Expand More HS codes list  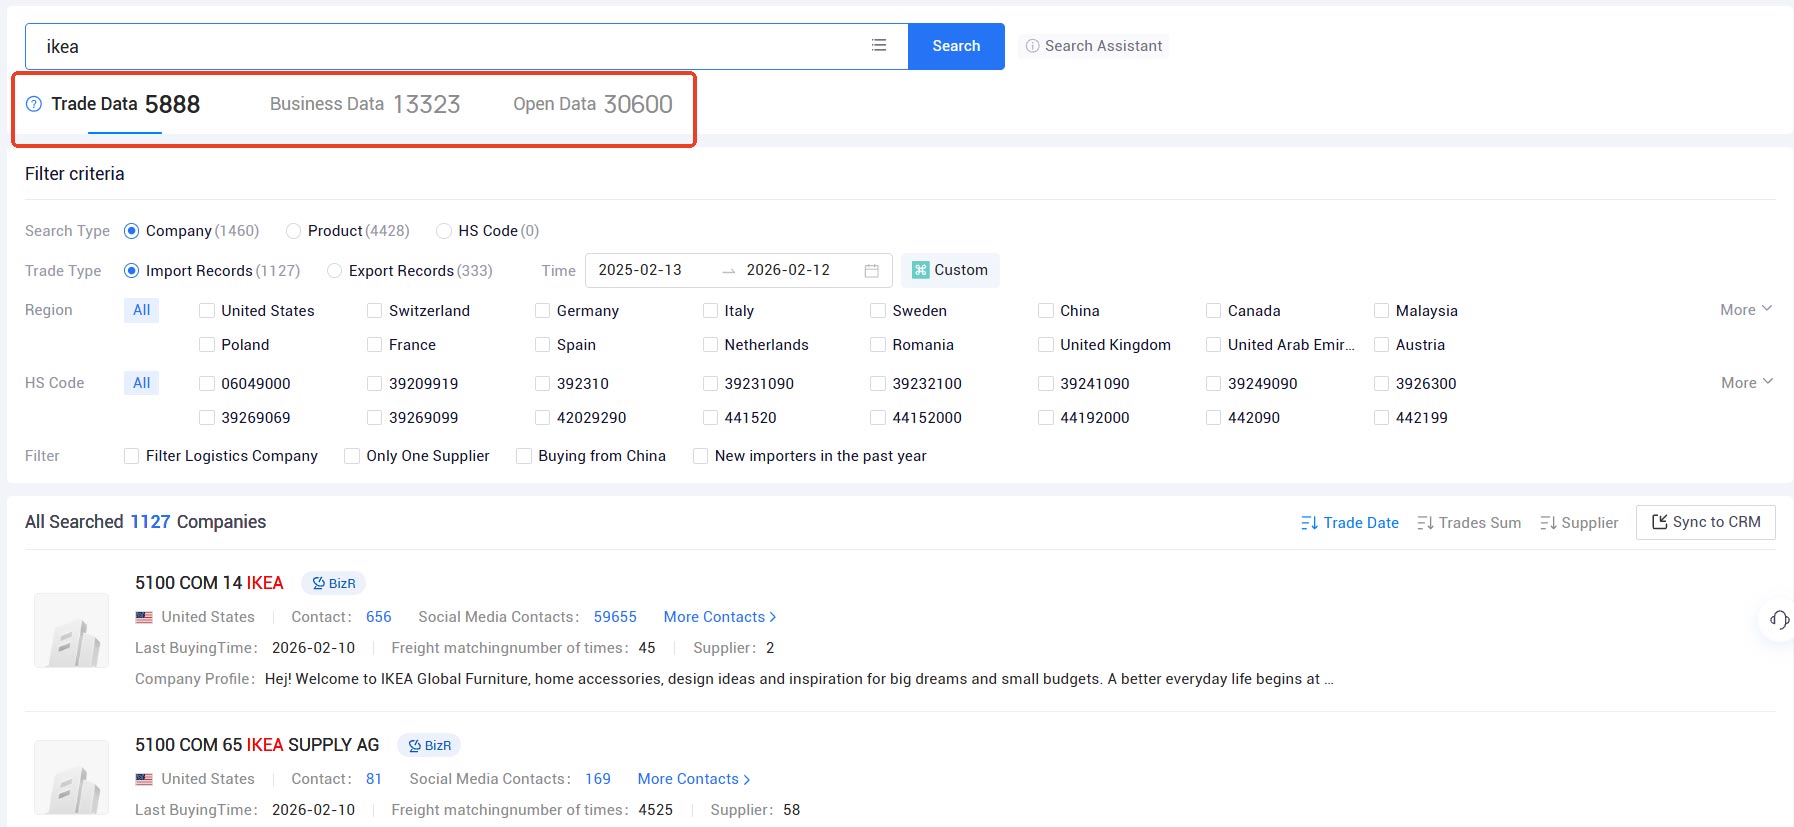[x=1747, y=383]
